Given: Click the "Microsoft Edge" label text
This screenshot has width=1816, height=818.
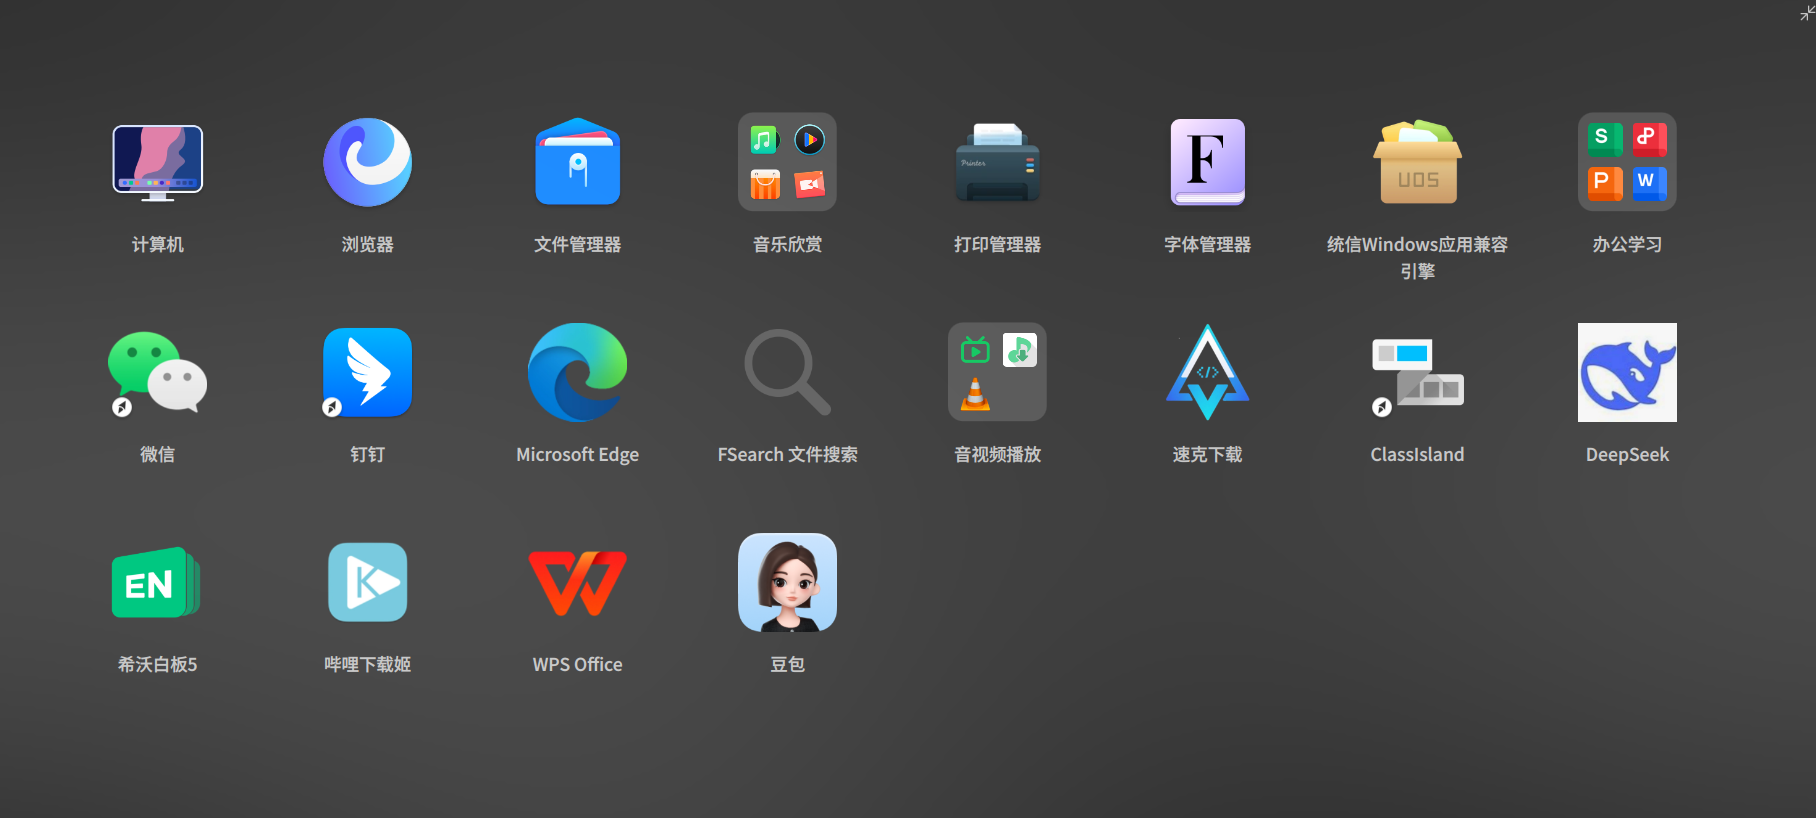Looking at the screenshot, I should 578,455.
